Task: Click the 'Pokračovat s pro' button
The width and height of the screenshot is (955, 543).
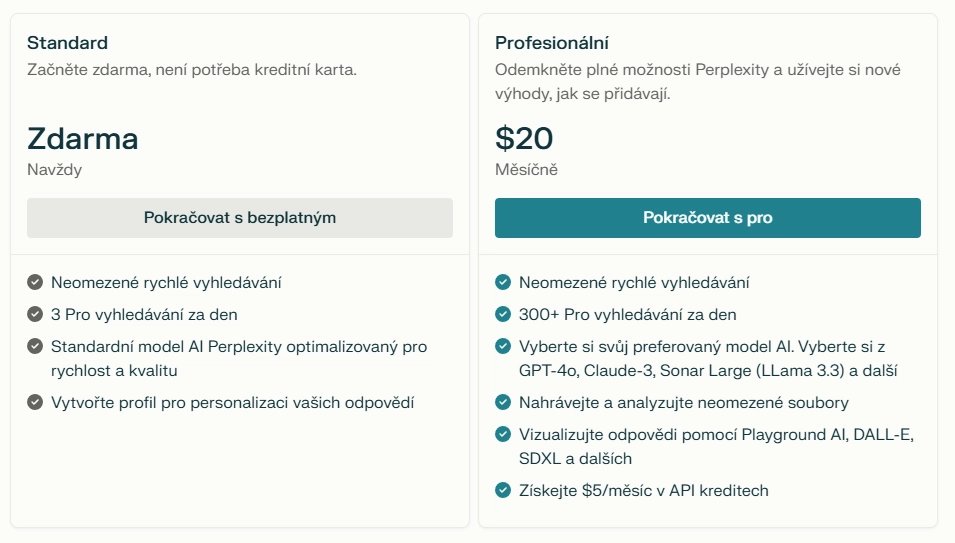Action: pyautogui.click(x=707, y=218)
